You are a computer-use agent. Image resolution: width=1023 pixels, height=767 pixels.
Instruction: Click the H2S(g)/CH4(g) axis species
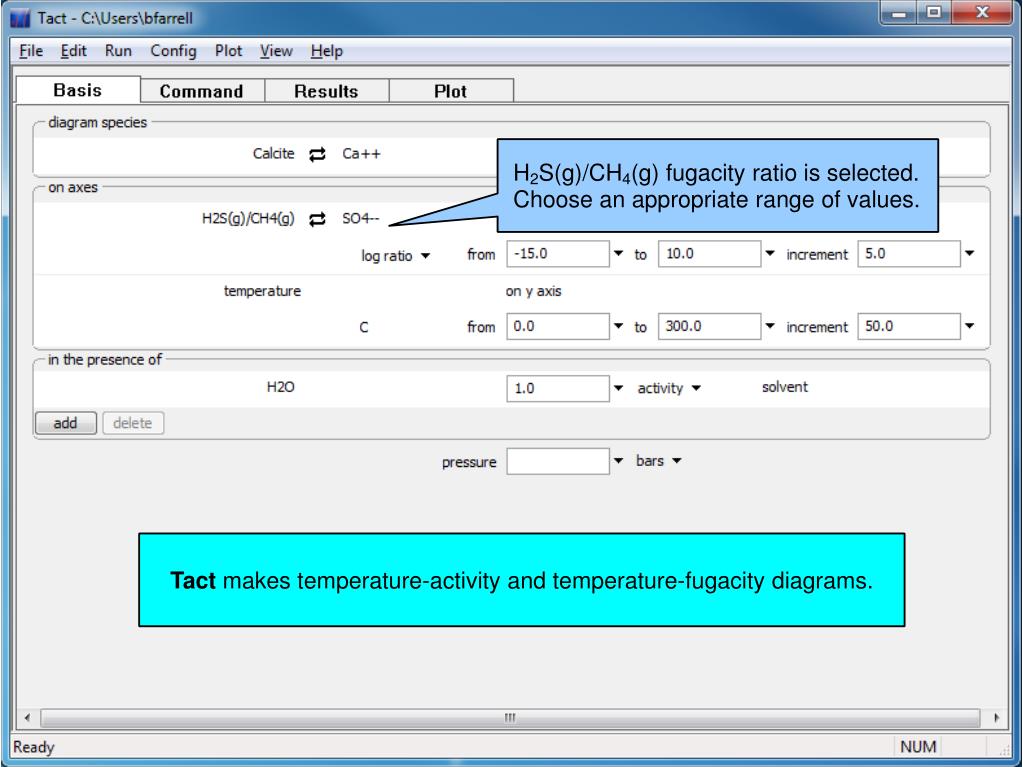point(248,218)
